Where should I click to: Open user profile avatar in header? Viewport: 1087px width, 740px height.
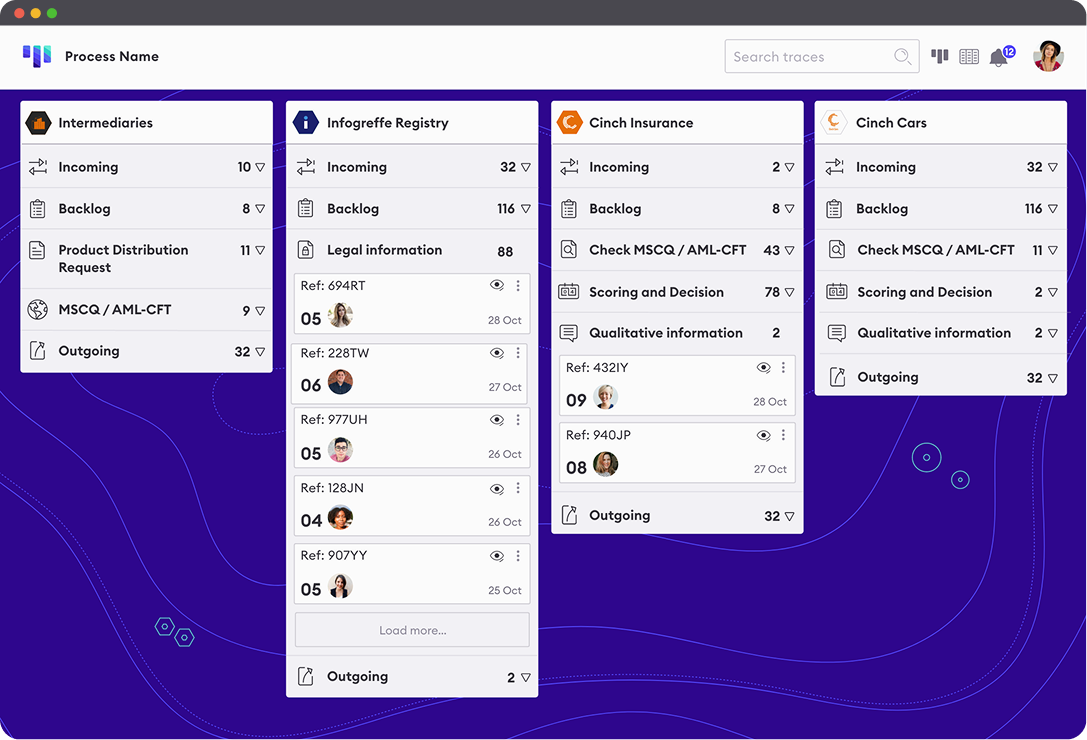(x=1048, y=56)
